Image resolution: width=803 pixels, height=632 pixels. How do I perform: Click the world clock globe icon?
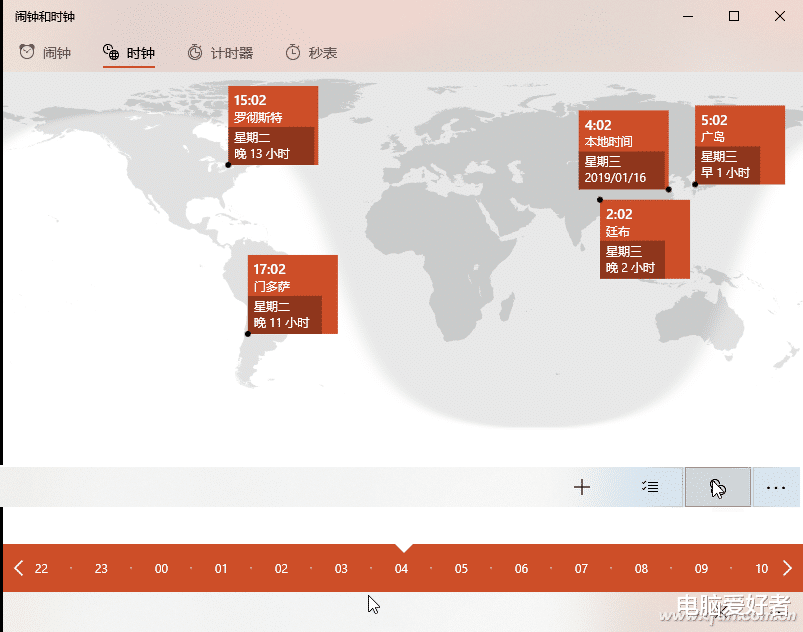point(111,52)
